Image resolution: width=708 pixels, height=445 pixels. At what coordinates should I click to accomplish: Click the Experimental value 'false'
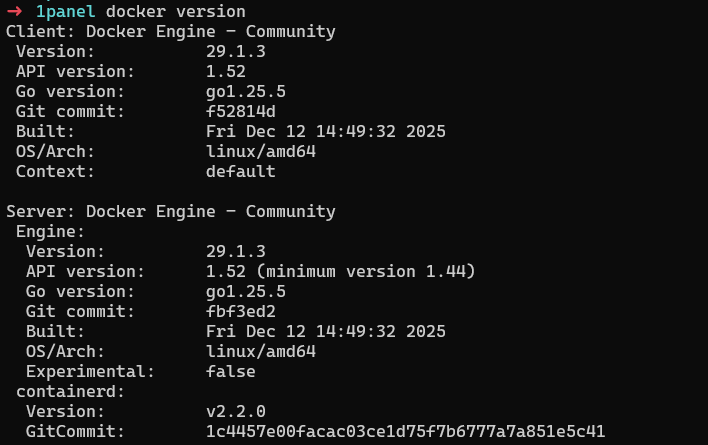[230, 372]
